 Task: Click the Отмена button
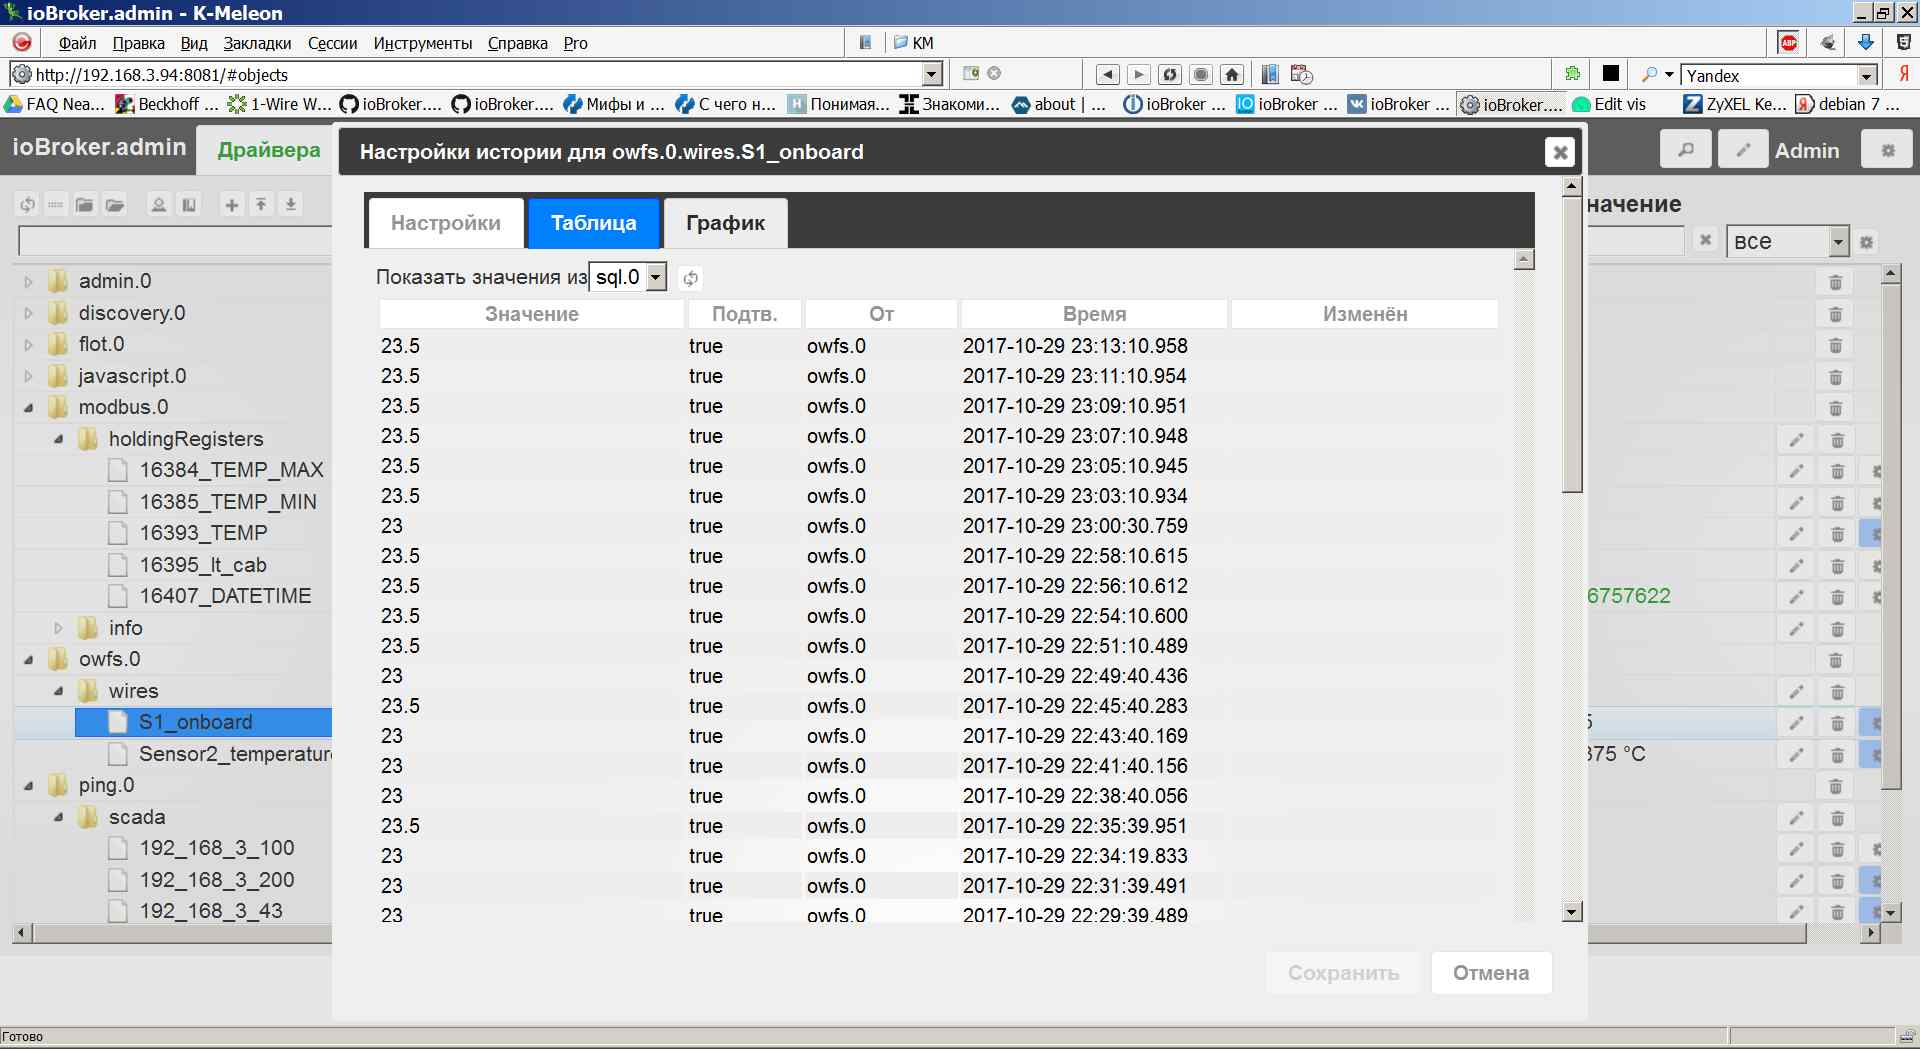[x=1491, y=973]
